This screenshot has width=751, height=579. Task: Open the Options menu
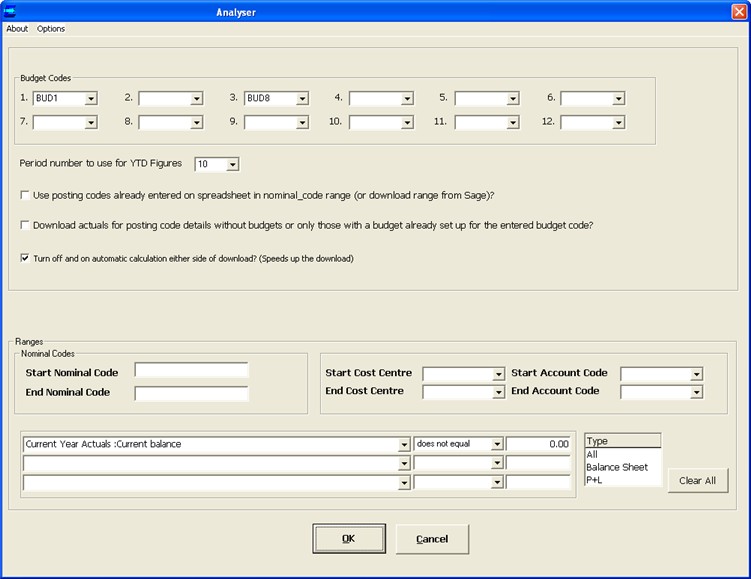click(51, 29)
